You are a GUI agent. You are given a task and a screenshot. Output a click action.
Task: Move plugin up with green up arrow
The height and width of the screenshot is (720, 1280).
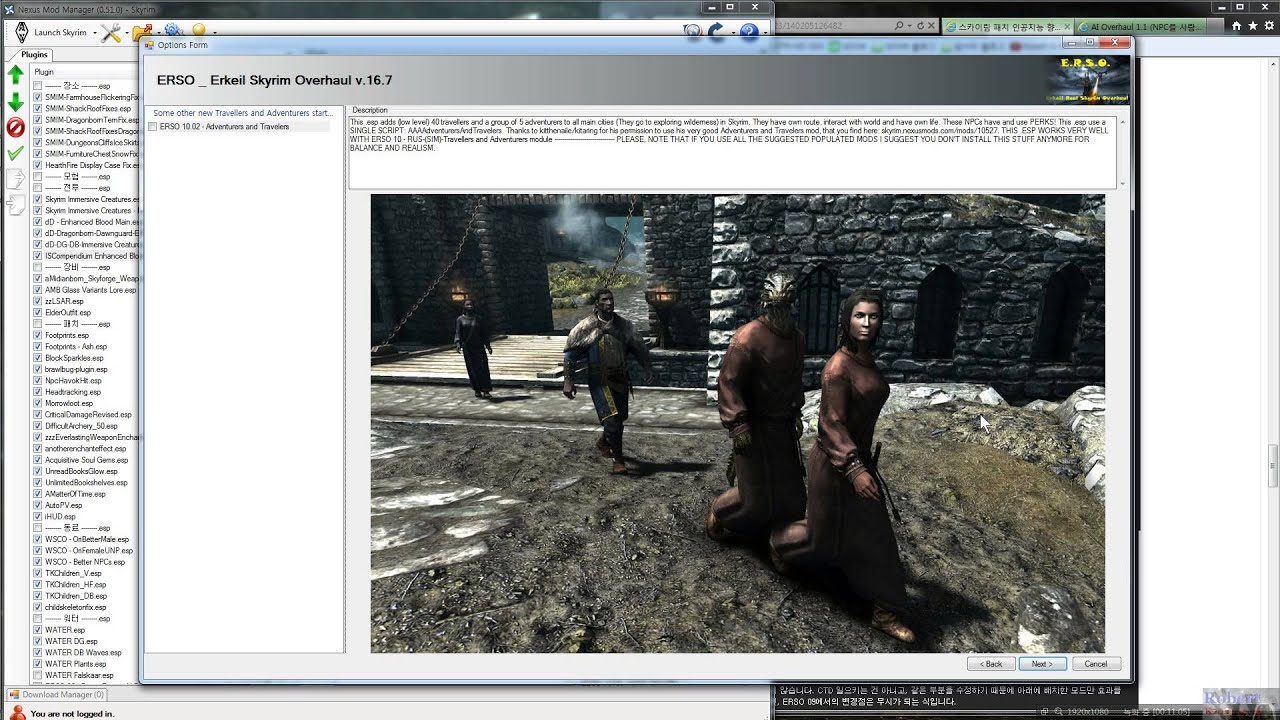point(15,74)
